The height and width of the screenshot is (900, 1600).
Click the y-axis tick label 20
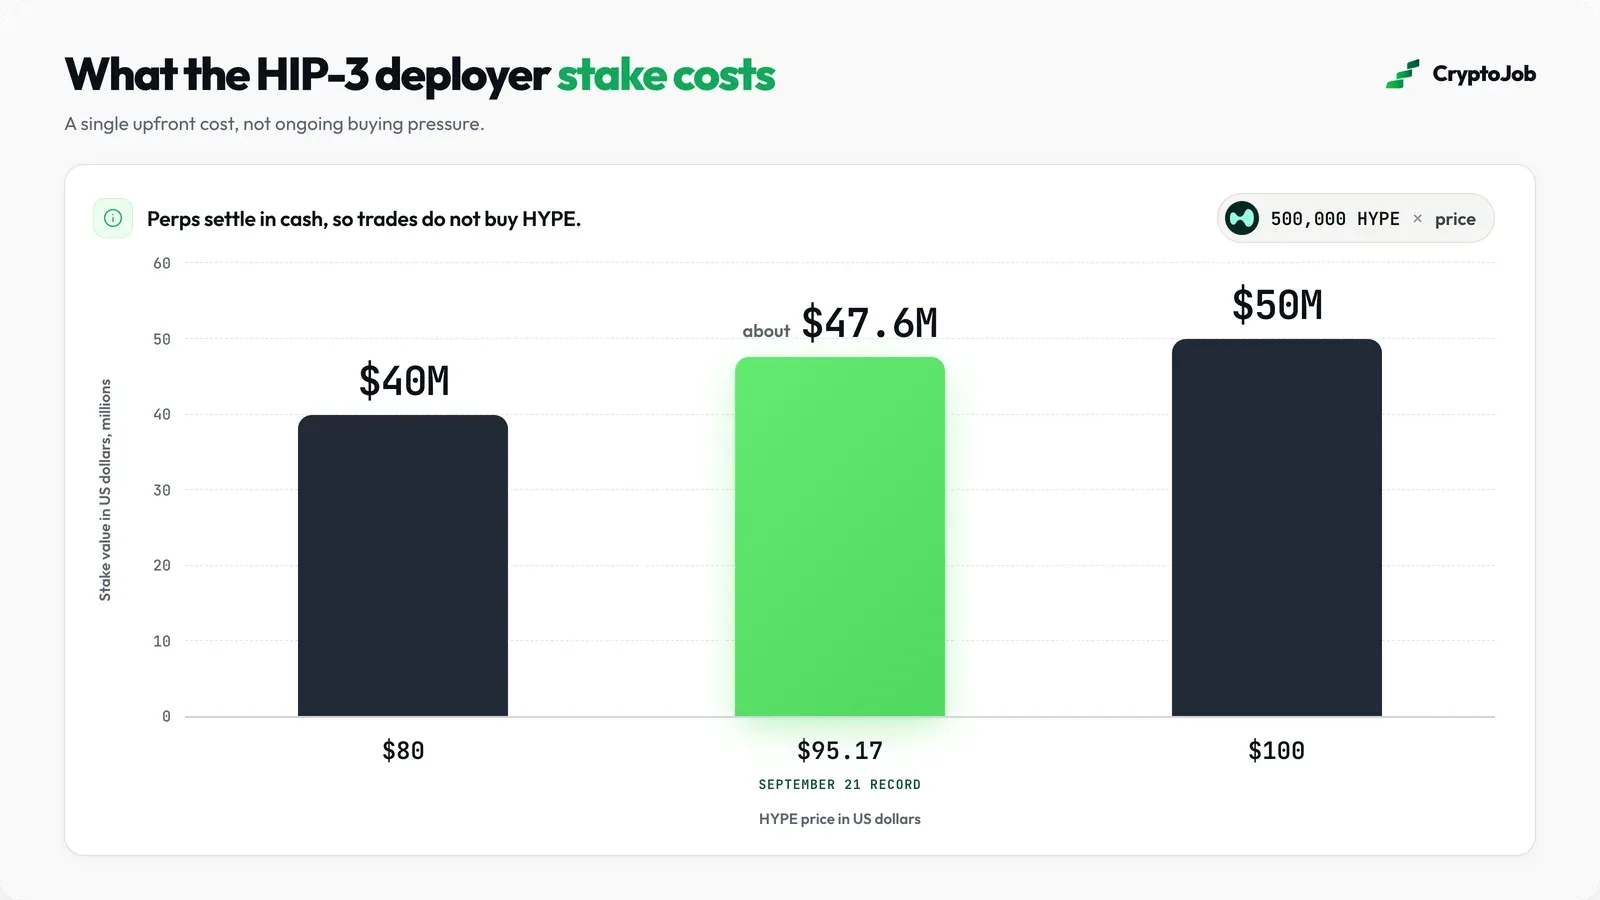[x=162, y=566]
